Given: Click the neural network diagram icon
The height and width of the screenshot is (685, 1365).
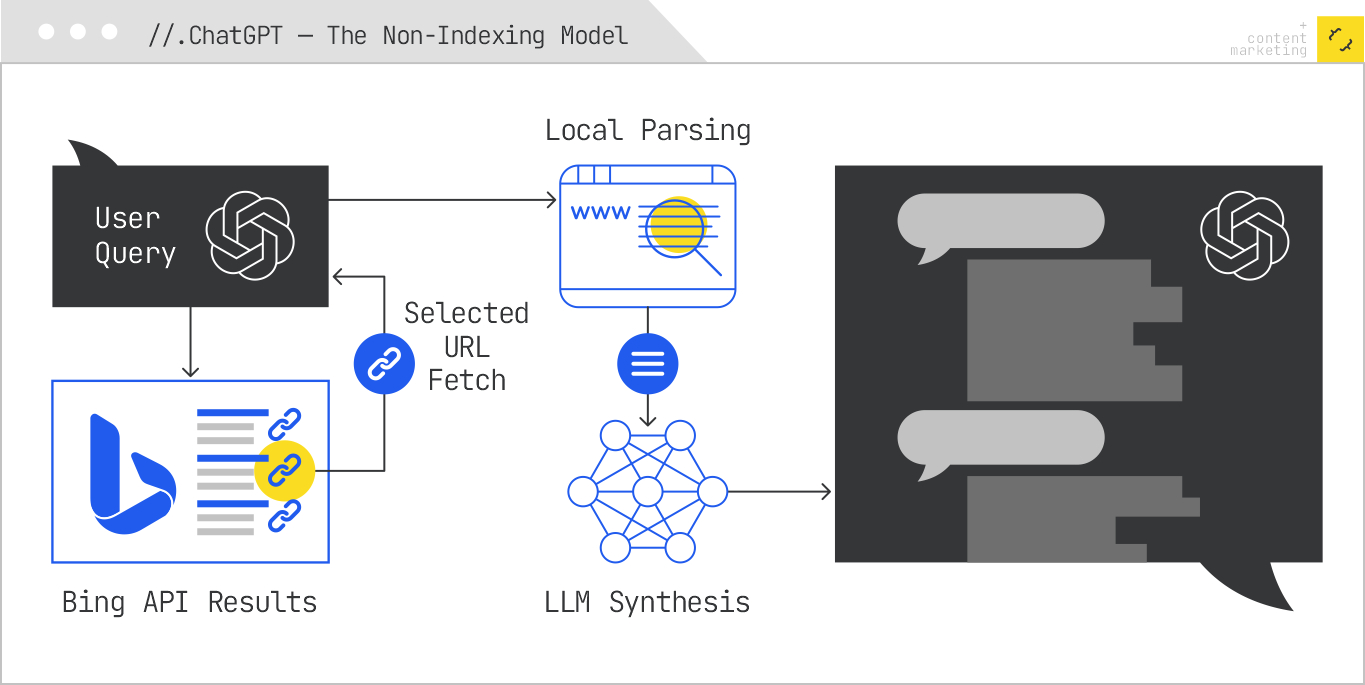Looking at the screenshot, I should (x=647, y=491).
